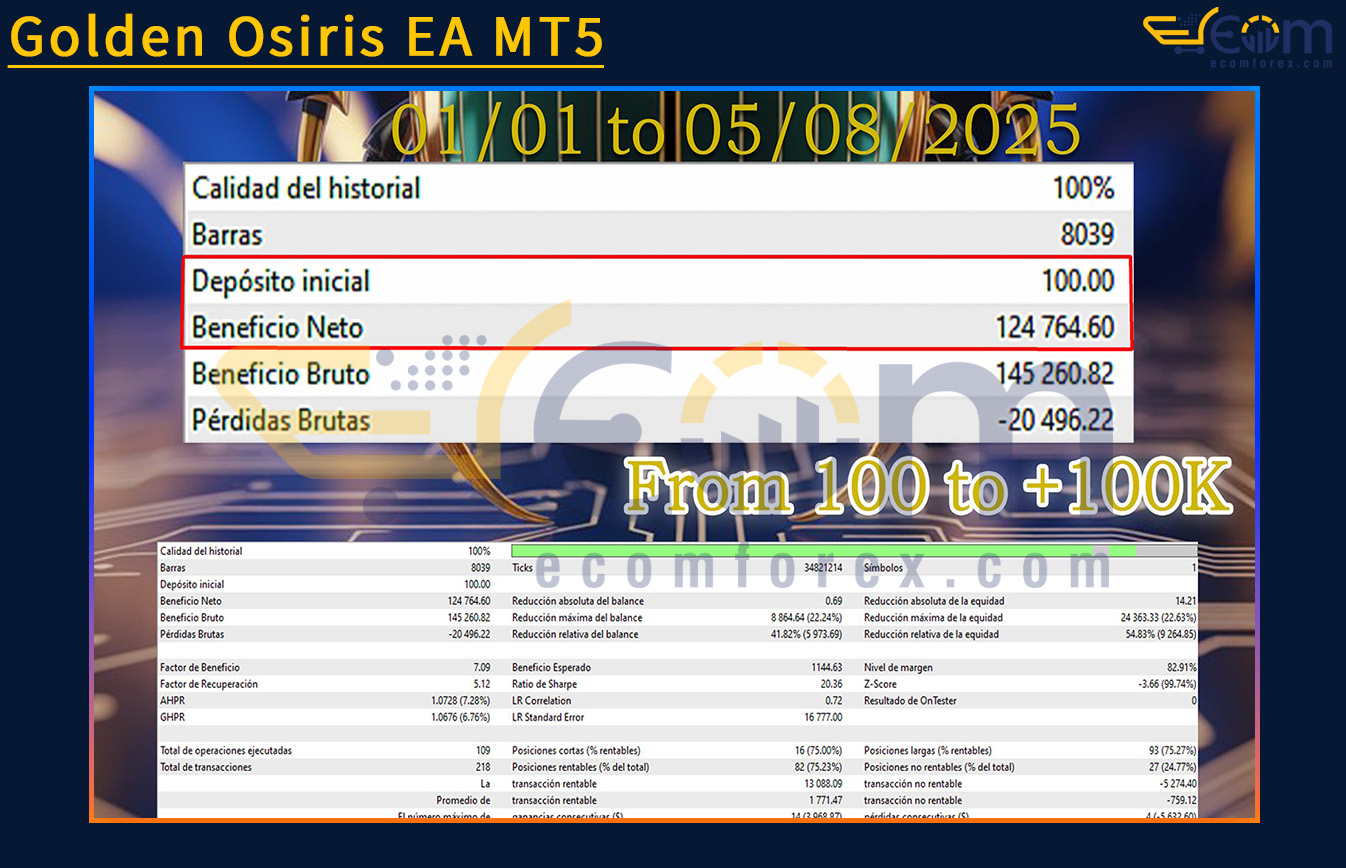The width and height of the screenshot is (1346, 868).
Task: Select 'Posiciones largas (% rentables)' label
Action: tap(928, 751)
